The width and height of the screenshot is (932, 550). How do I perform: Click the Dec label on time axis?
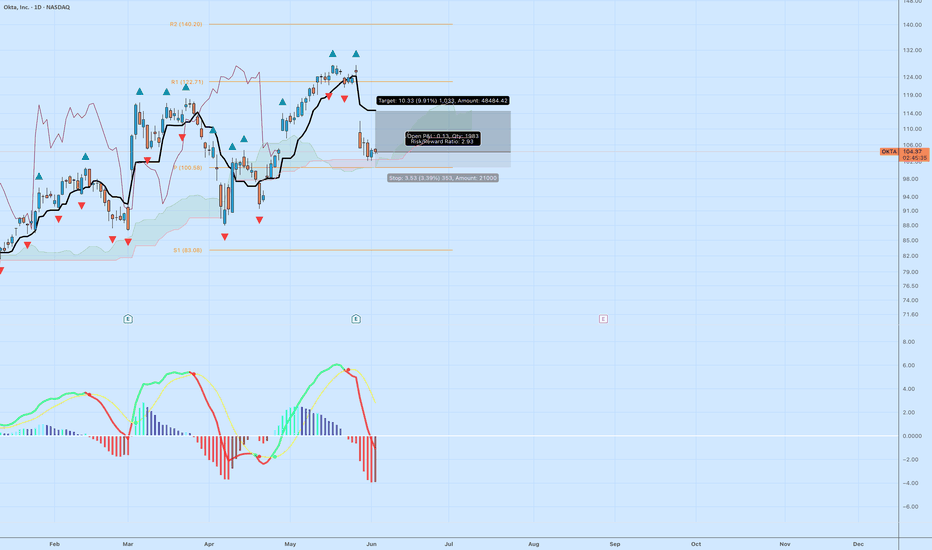click(858, 544)
